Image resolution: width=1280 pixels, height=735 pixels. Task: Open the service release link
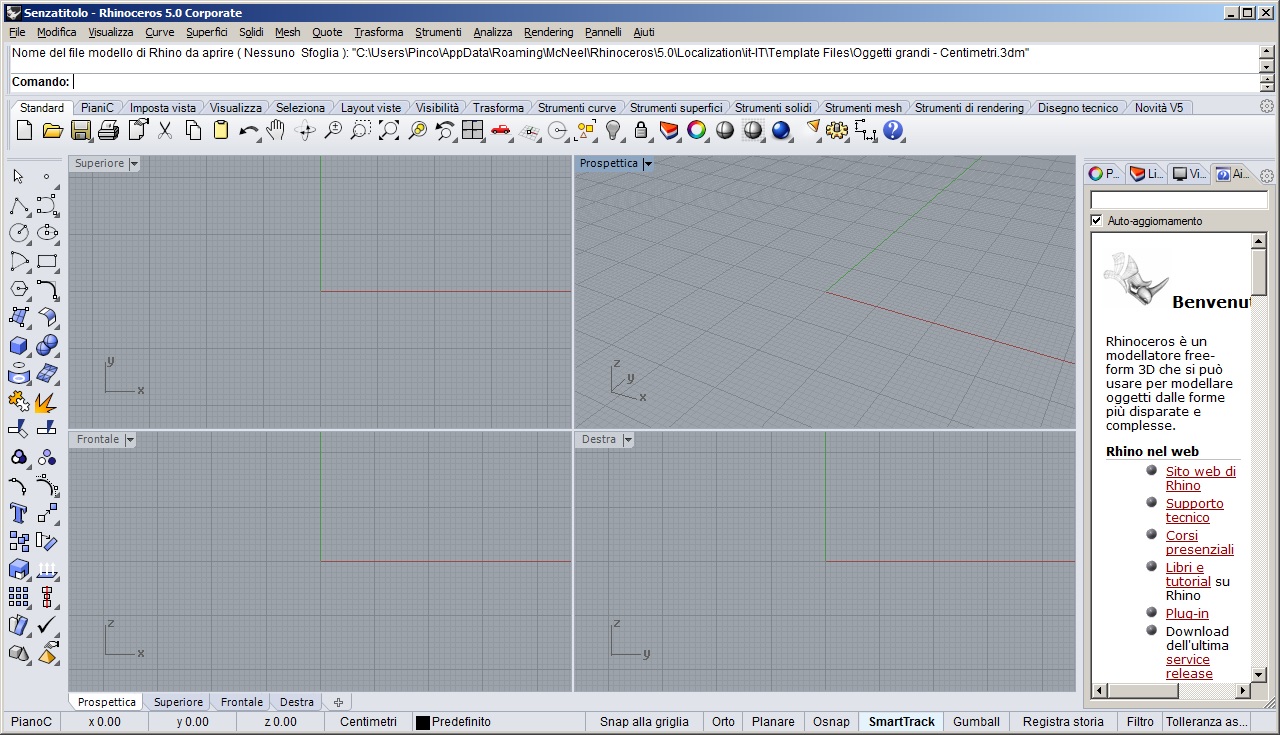1189,666
